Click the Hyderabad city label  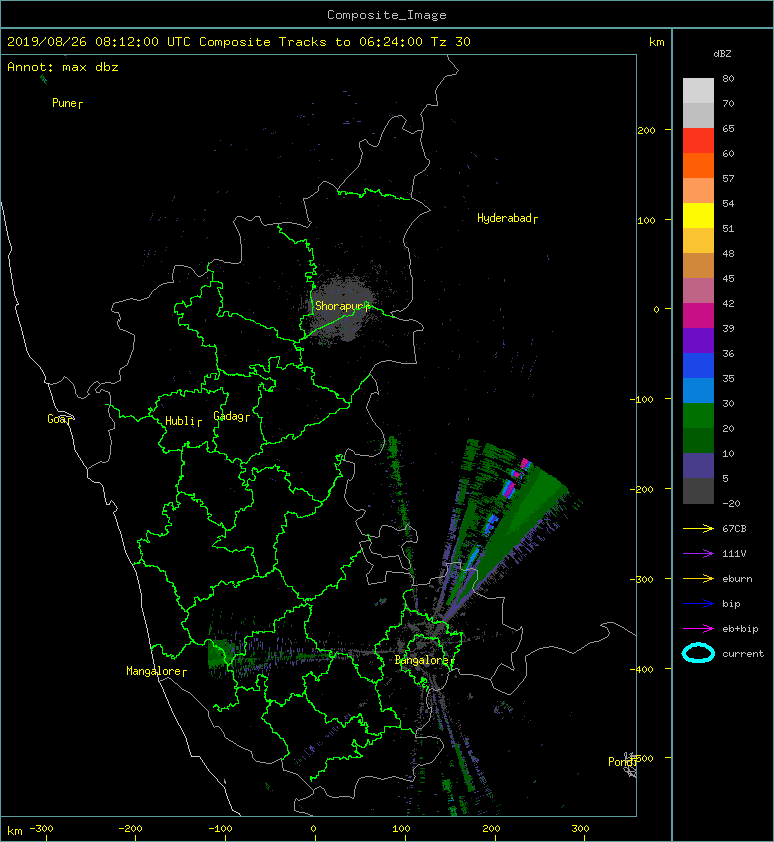pyautogui.click(x=507, y=218)
